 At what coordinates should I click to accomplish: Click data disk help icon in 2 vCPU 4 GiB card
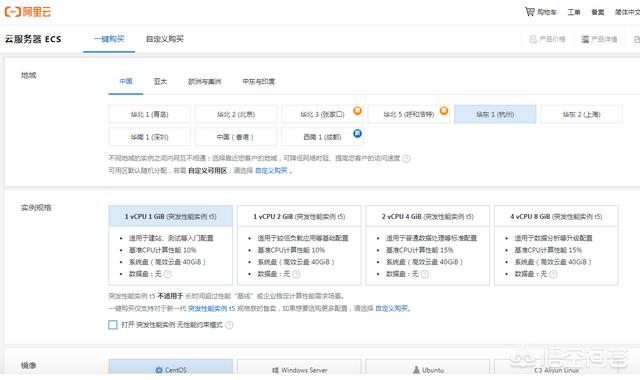(425, 274)
